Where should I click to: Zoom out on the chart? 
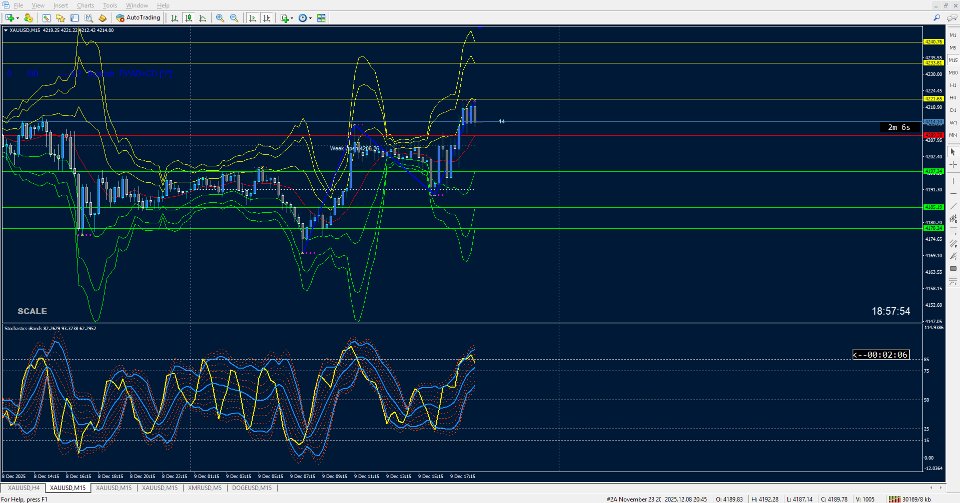tap(234, 18)
